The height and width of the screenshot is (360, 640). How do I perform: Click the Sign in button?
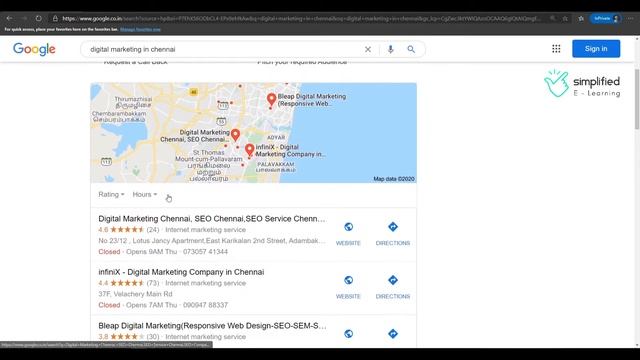tap(596, 49)
